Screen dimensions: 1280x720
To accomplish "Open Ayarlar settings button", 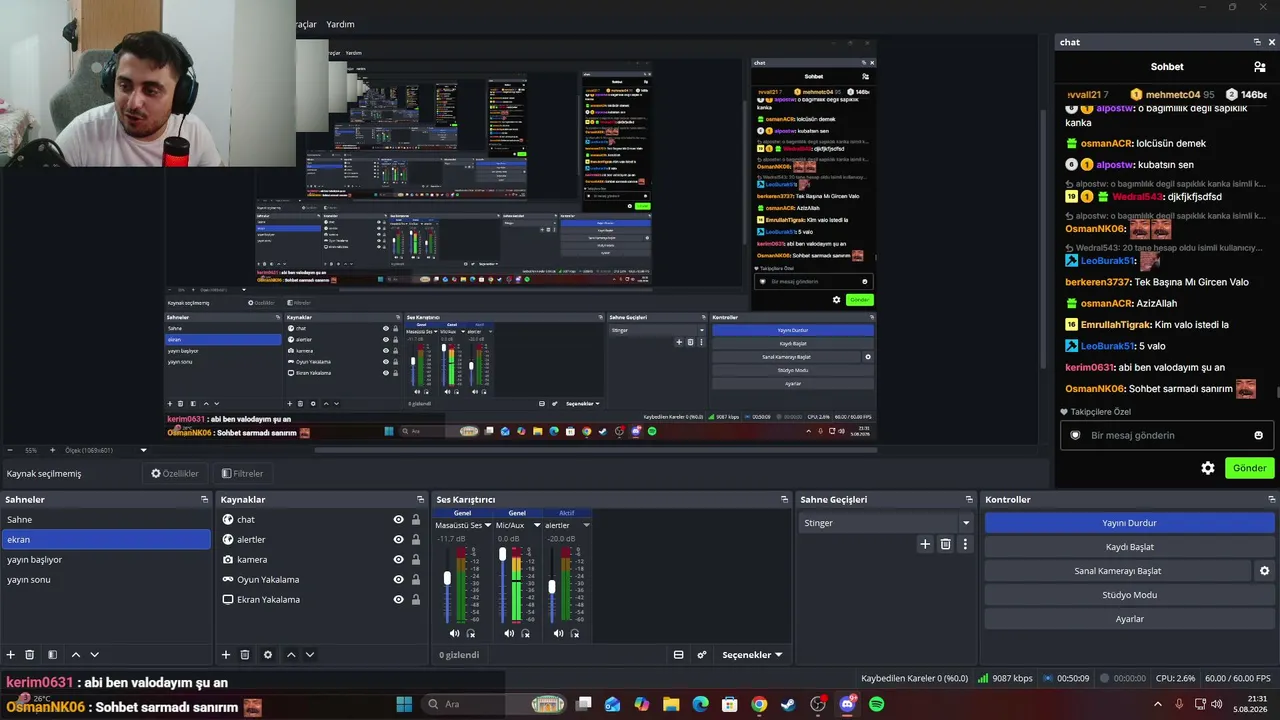I will [1129, 619].
